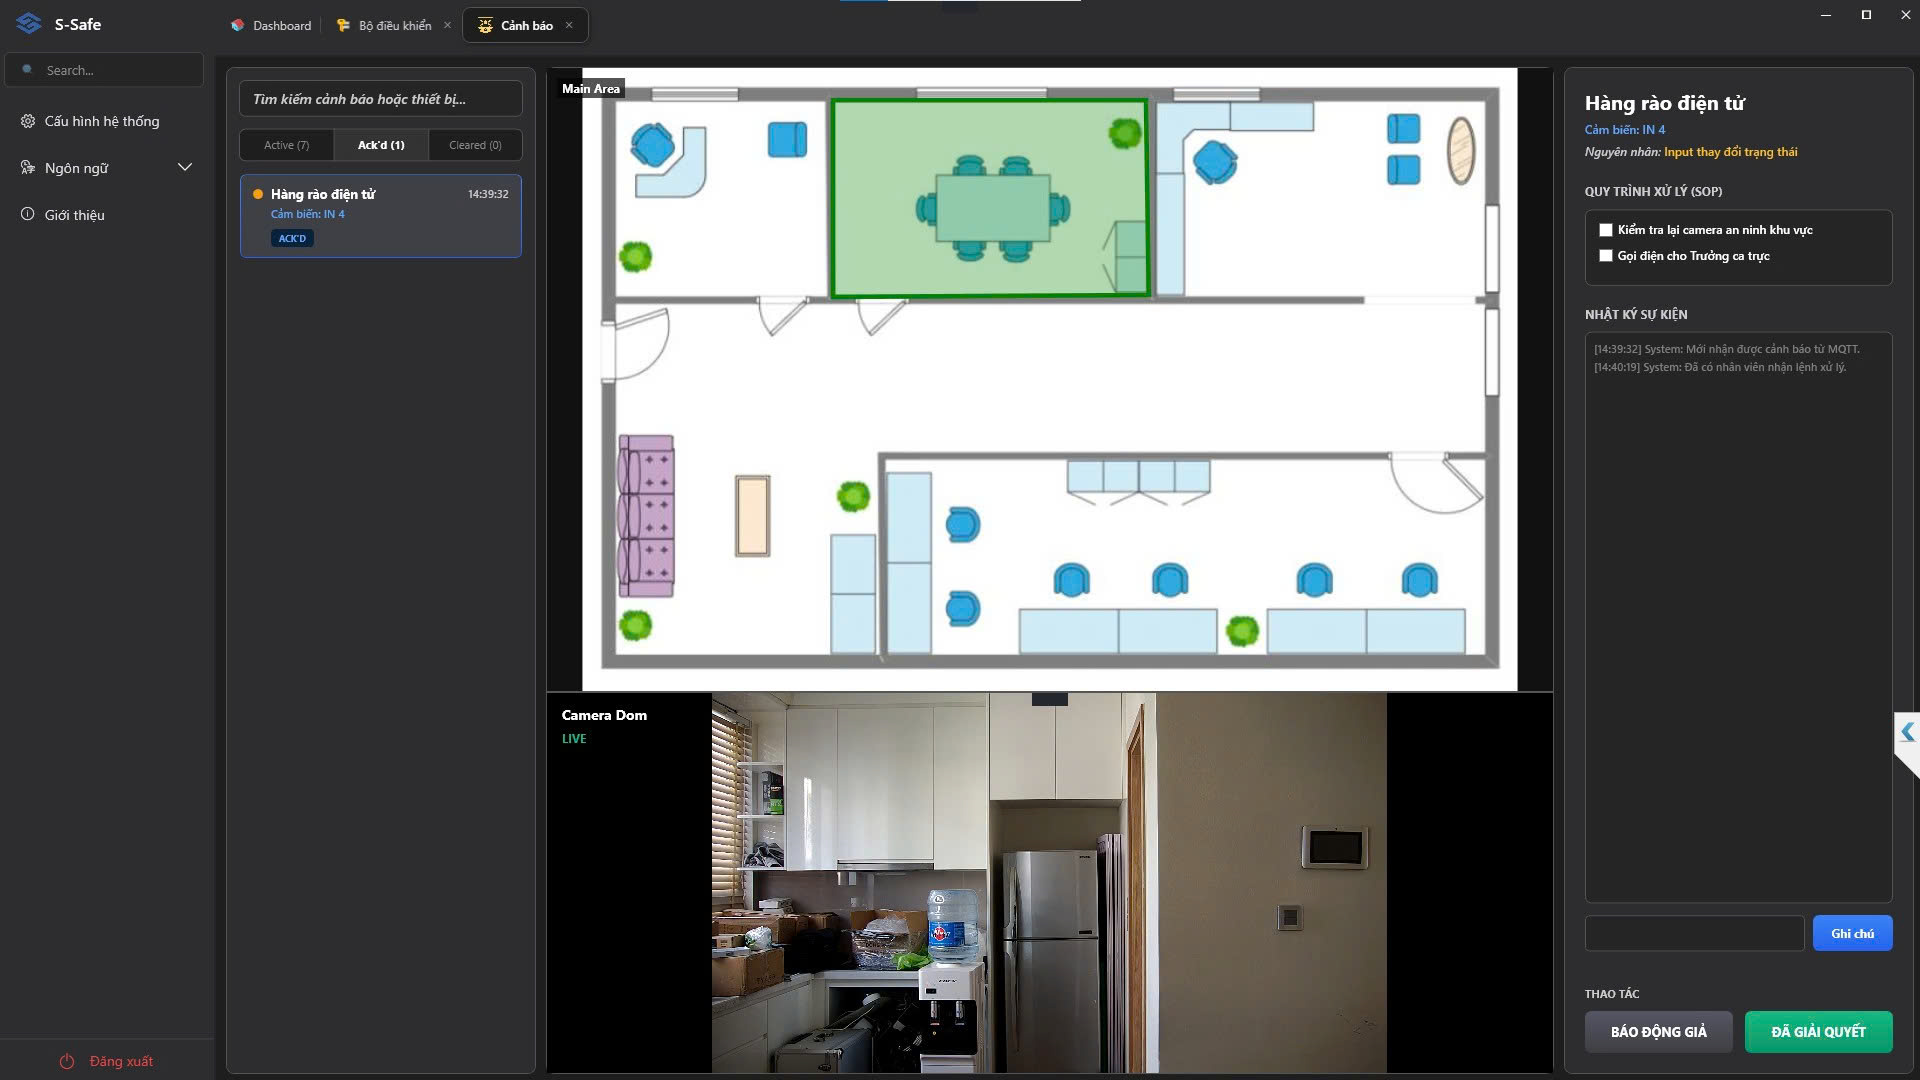Click the BÁO ĐỘNG GIẢ button
The width and height of the screenshot is (1920, 1080).
tap(1658, 1032)
